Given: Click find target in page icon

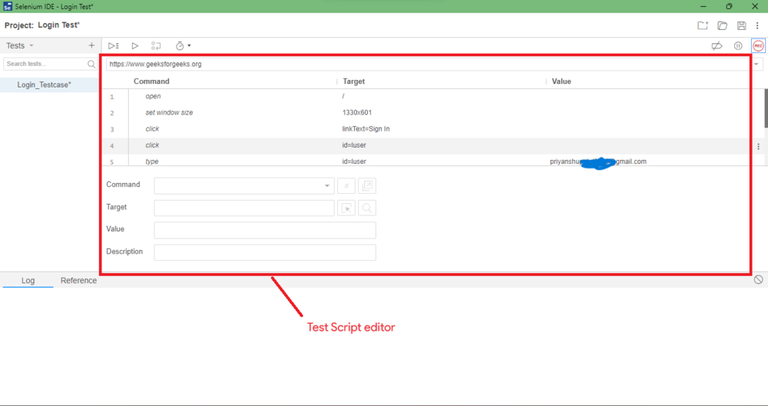Looking at the screenshot, I should pos(367,208).
